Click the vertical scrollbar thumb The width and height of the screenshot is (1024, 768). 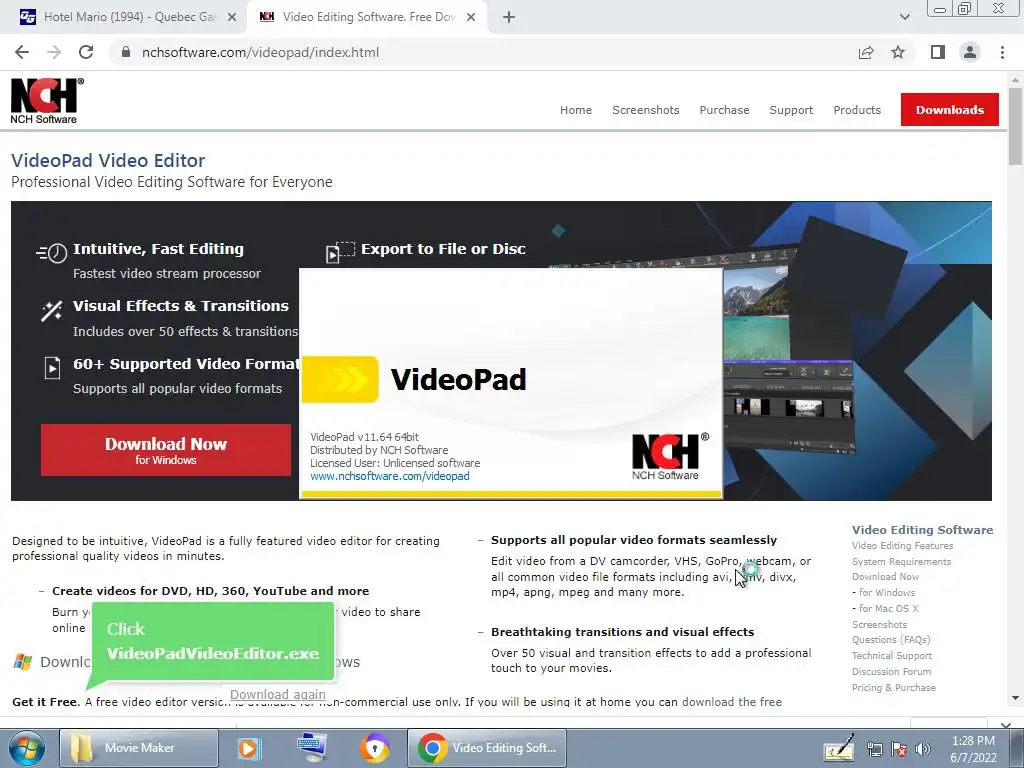click(1015, 125)
